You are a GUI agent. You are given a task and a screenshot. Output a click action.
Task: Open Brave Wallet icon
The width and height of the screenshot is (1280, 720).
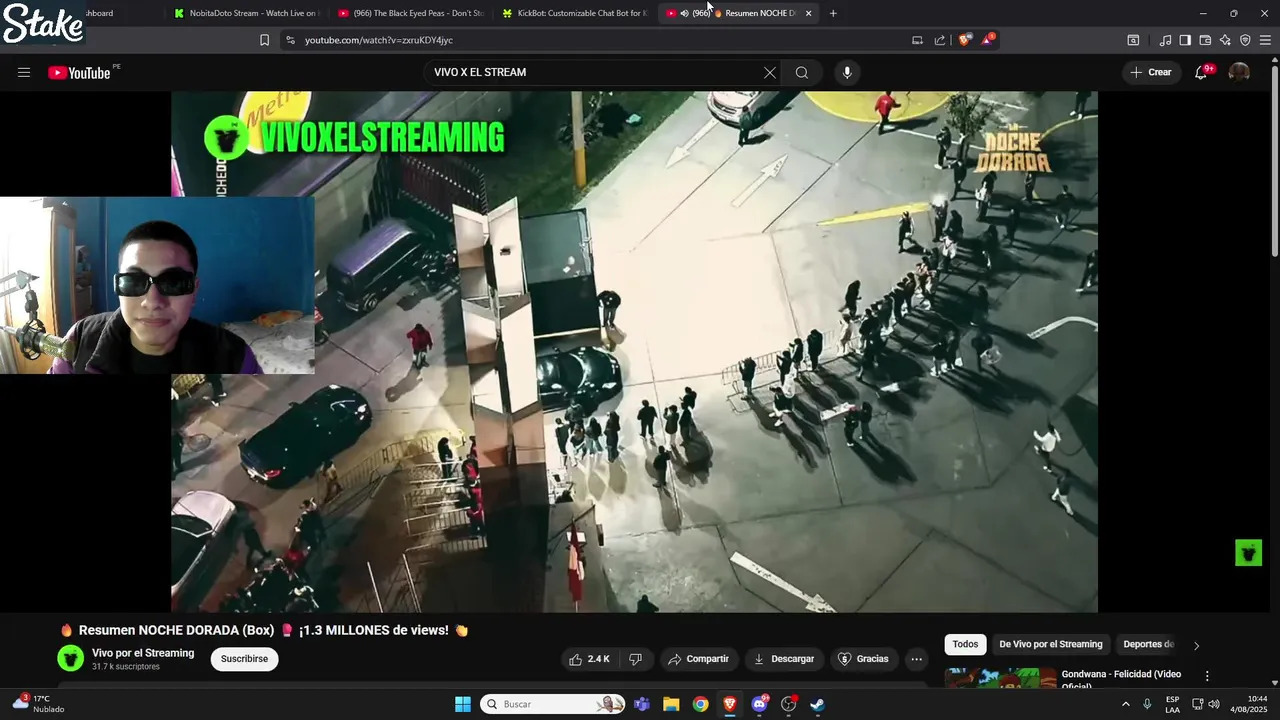(1205, 40)
